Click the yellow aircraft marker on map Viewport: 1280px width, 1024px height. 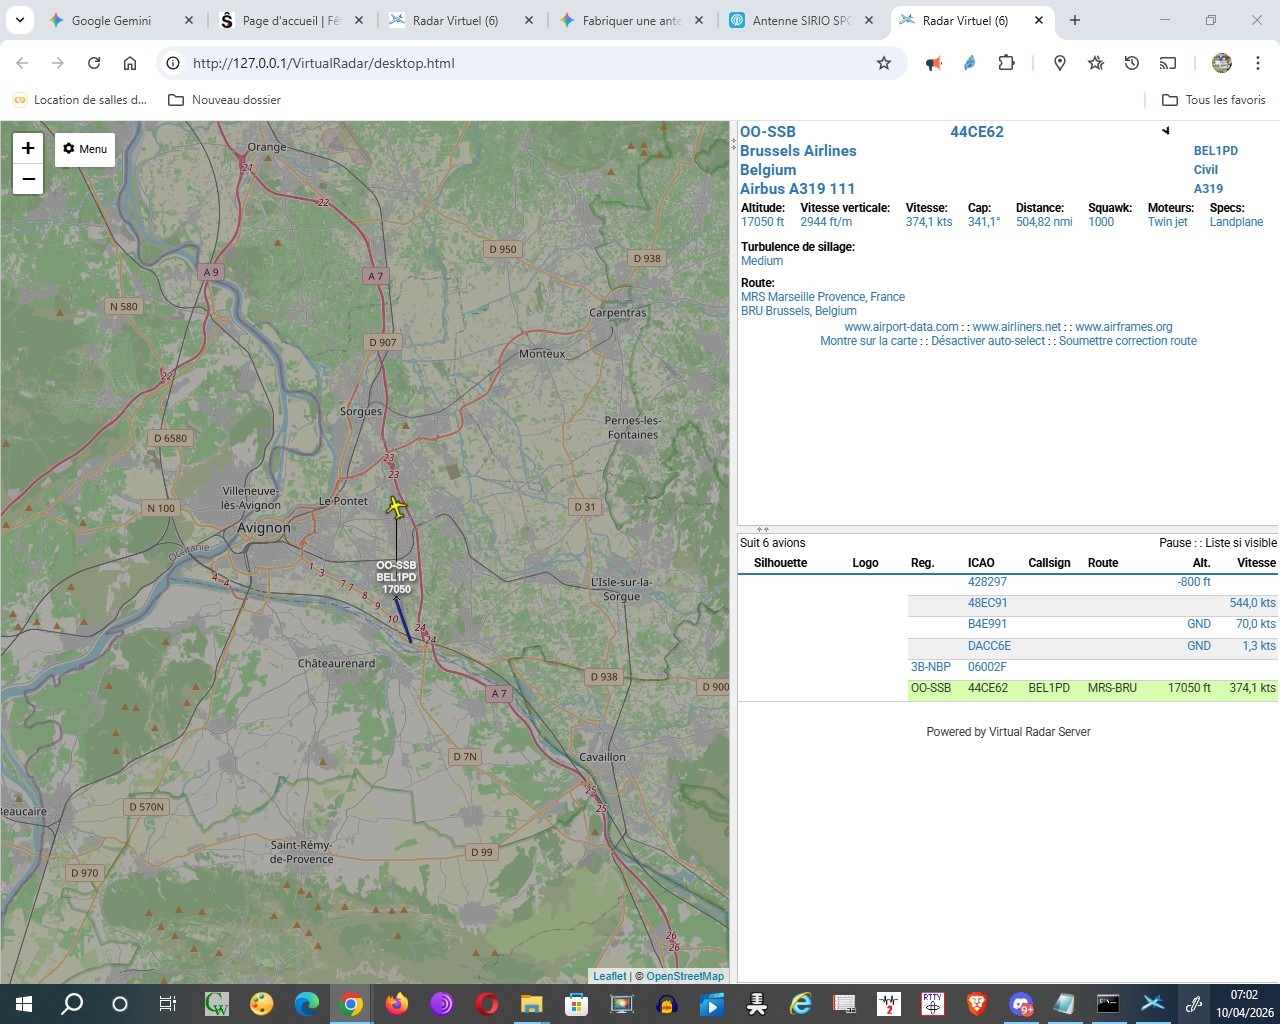pos(396,508)
